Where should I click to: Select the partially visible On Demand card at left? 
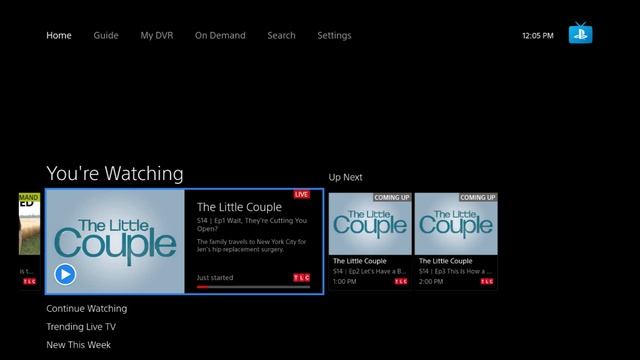29,241
